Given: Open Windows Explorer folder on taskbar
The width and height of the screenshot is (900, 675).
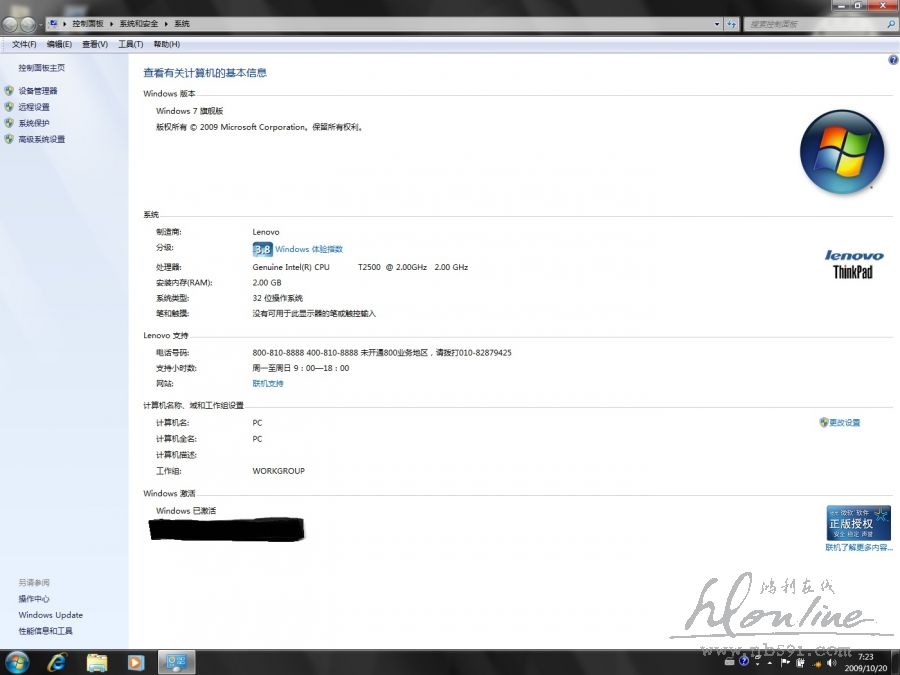Looking at the screenshot, I should click(x=96, y=663).
